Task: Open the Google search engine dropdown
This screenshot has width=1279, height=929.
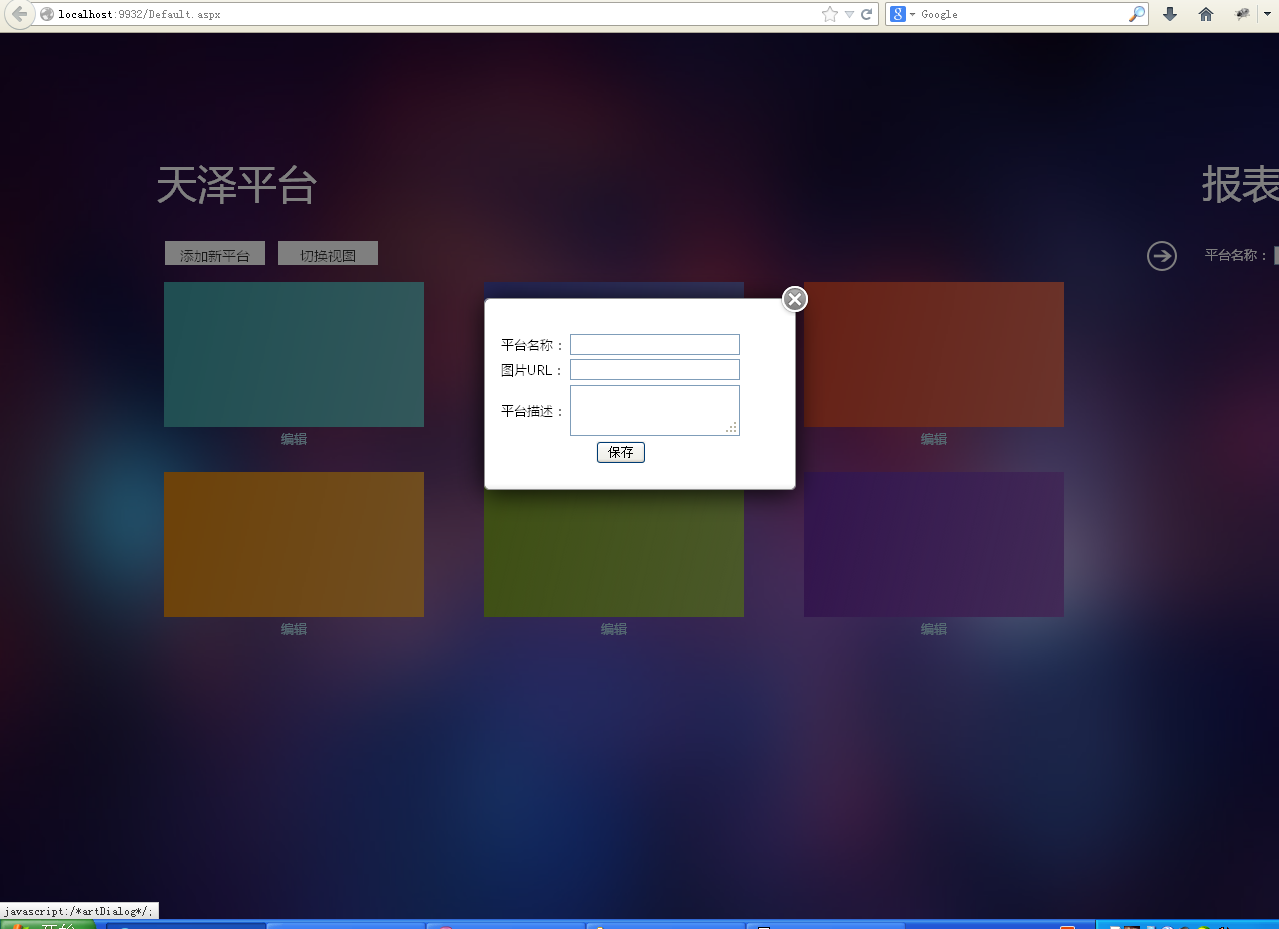Action: 902,14
